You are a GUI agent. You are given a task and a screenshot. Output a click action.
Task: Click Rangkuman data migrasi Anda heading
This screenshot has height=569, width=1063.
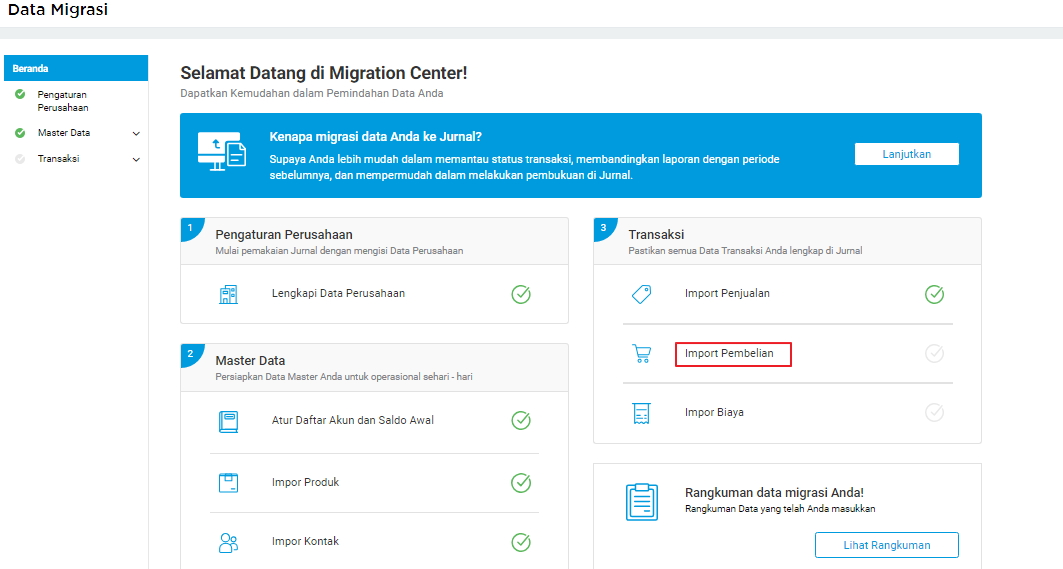(x=774, y=493)
